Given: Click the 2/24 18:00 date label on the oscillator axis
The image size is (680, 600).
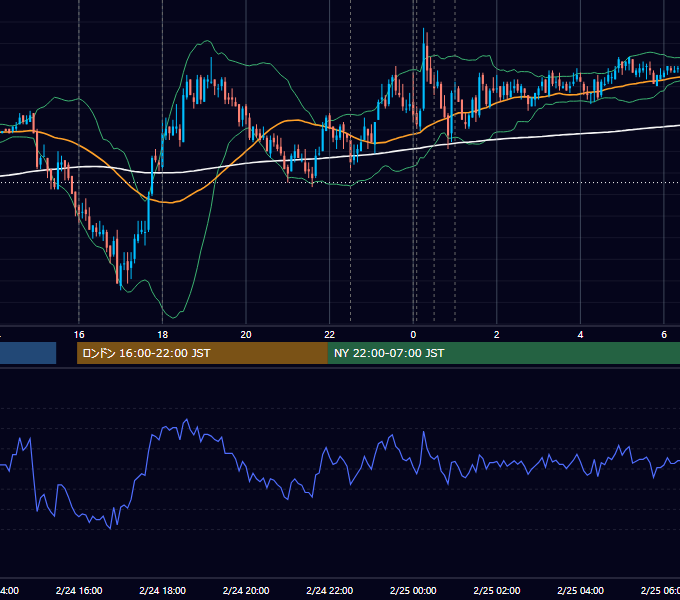Looking at the screenshot, I should 163,590.
